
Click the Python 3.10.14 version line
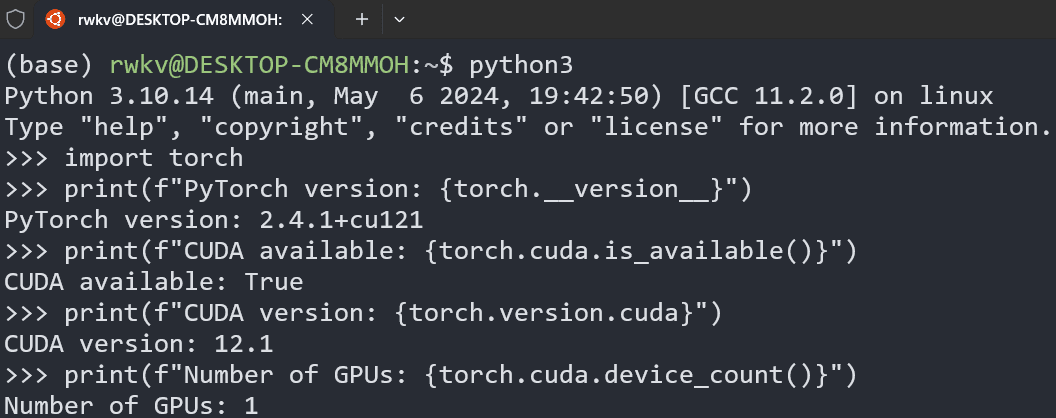coord(498,97)
